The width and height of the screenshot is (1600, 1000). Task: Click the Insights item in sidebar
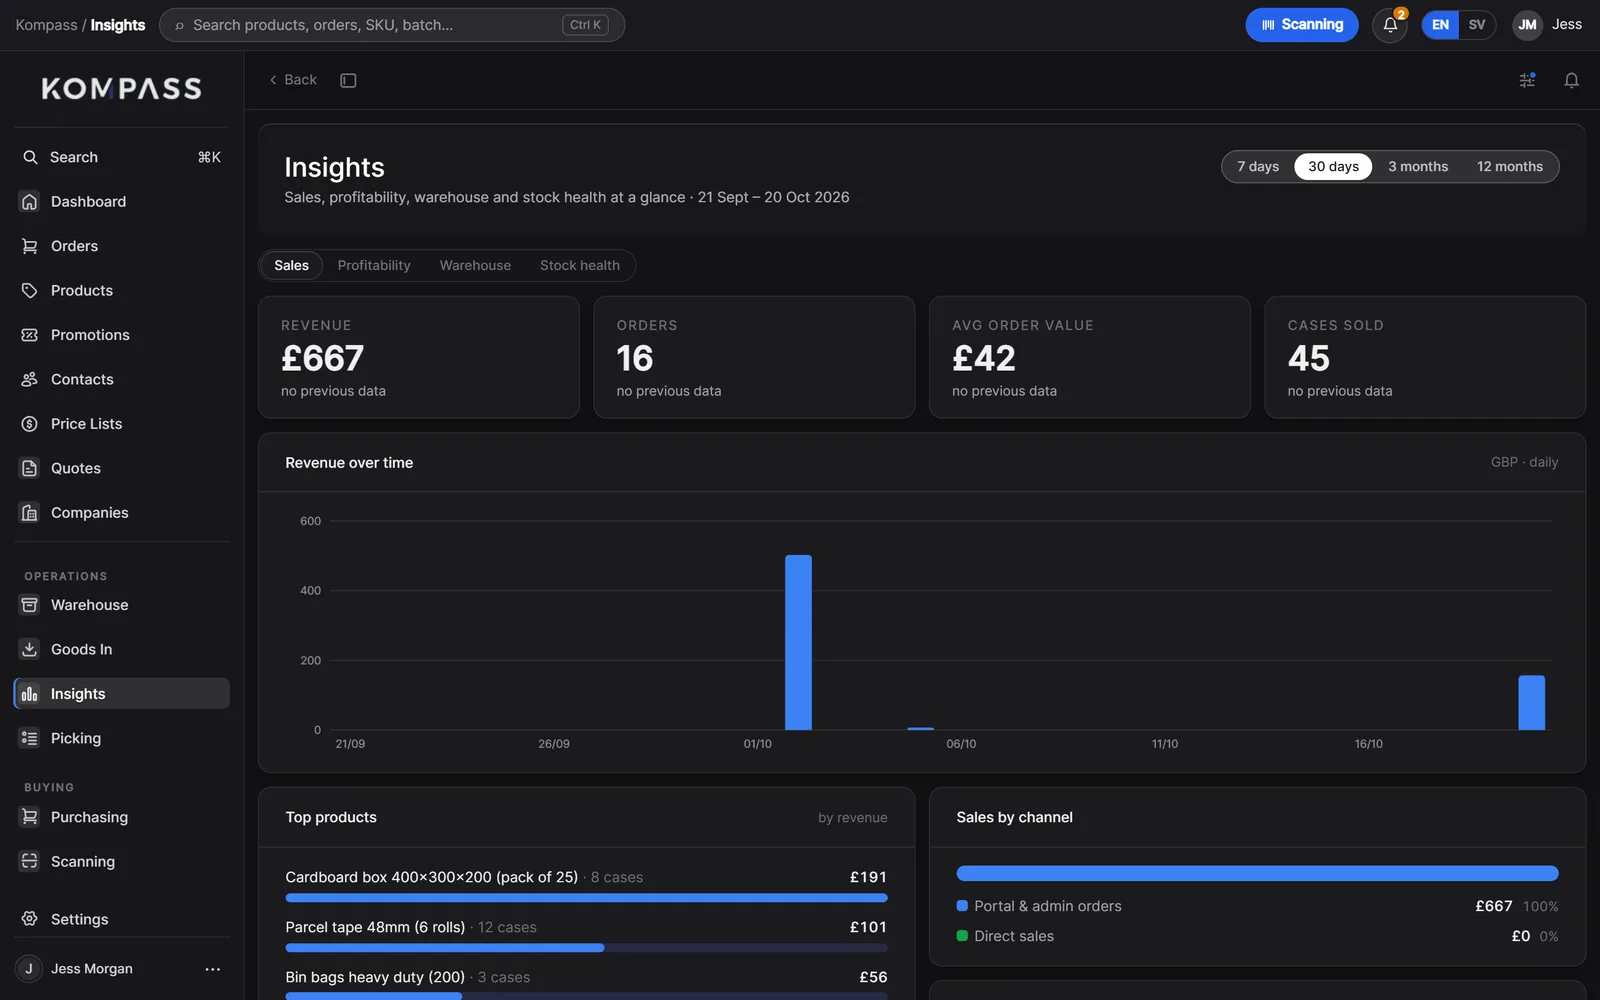point(121,694)
